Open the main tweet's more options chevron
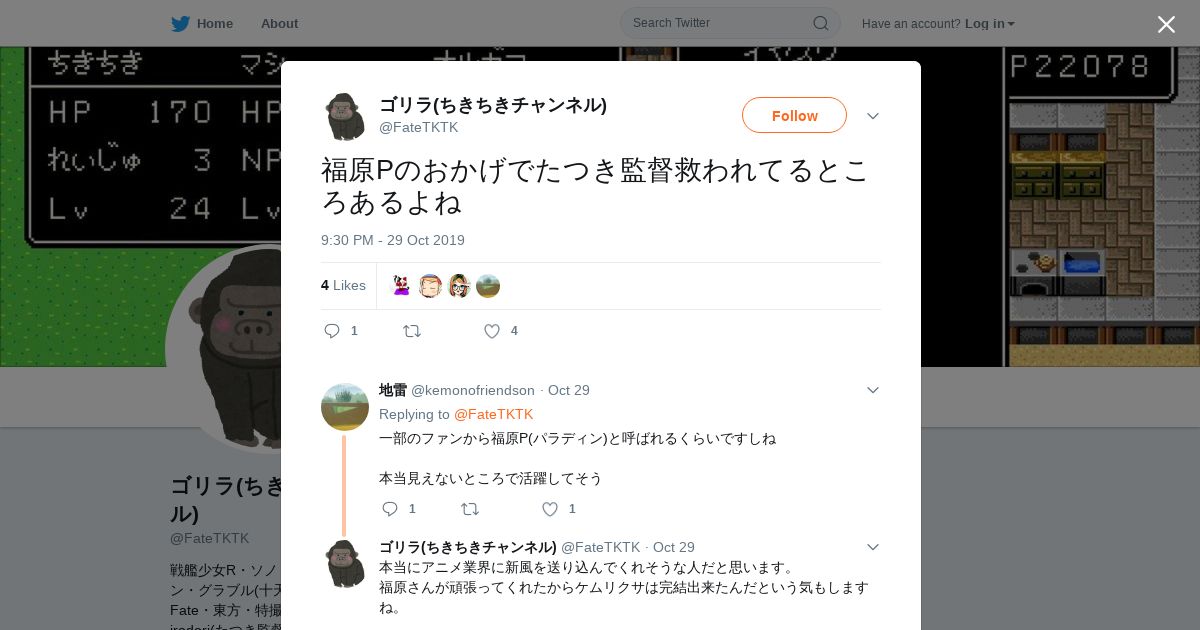This screenshot has height=630, width=1200. click(x=873, y=116)
